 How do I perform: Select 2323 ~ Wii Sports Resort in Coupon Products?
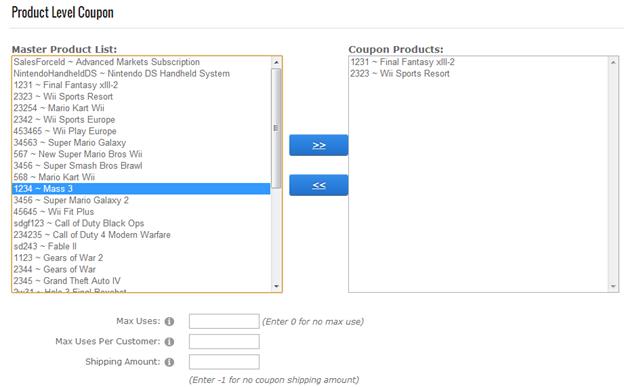coord(478,74)
